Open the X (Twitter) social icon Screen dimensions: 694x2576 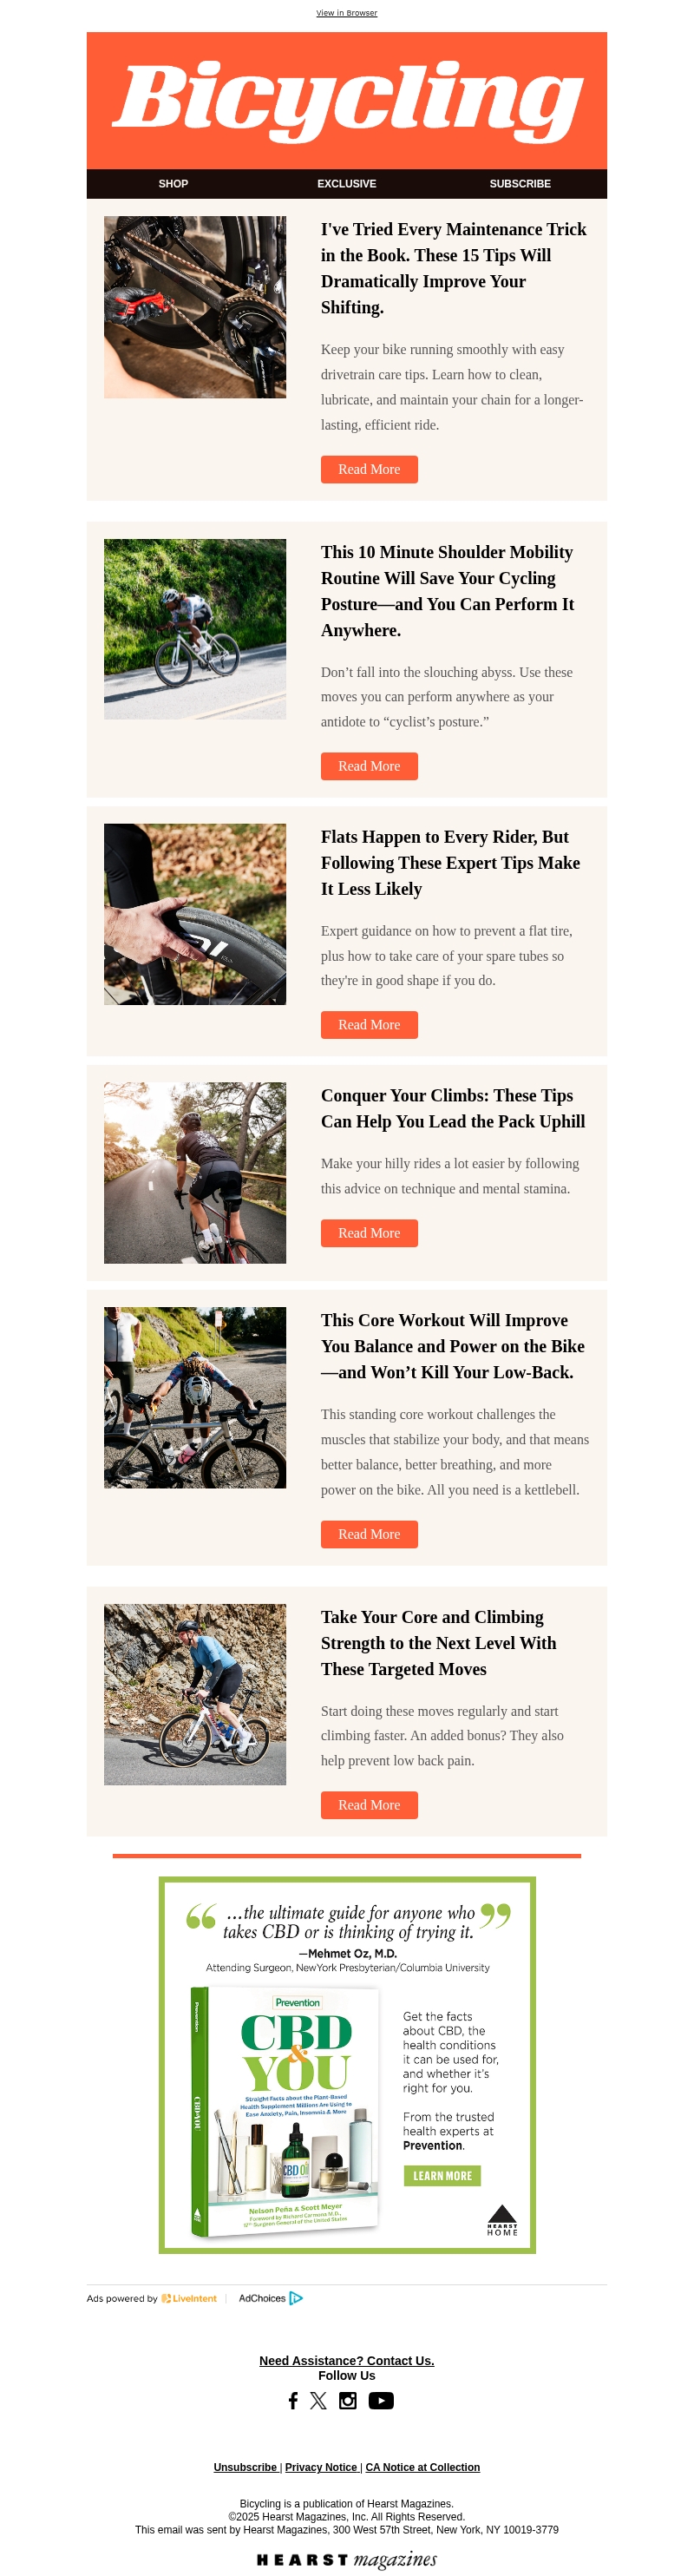click(x=318, y=2400)
